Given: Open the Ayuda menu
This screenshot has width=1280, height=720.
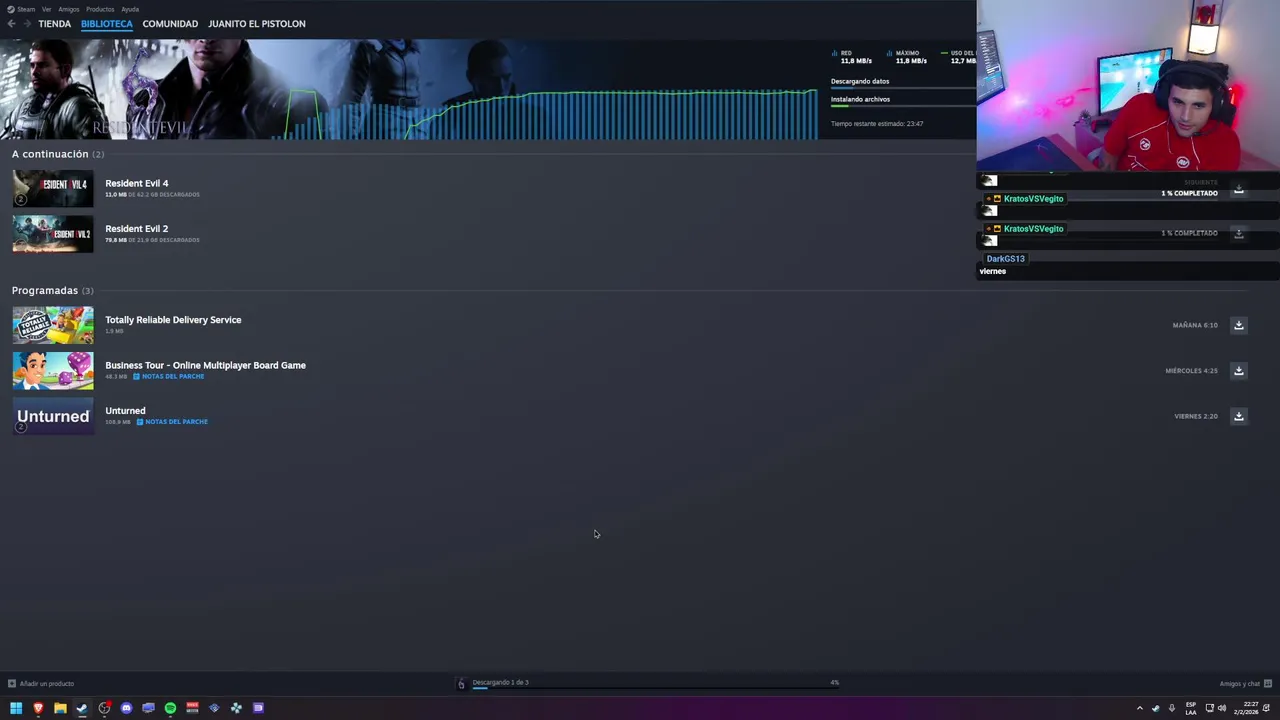Looking at the screenshot, I should 130,9.
